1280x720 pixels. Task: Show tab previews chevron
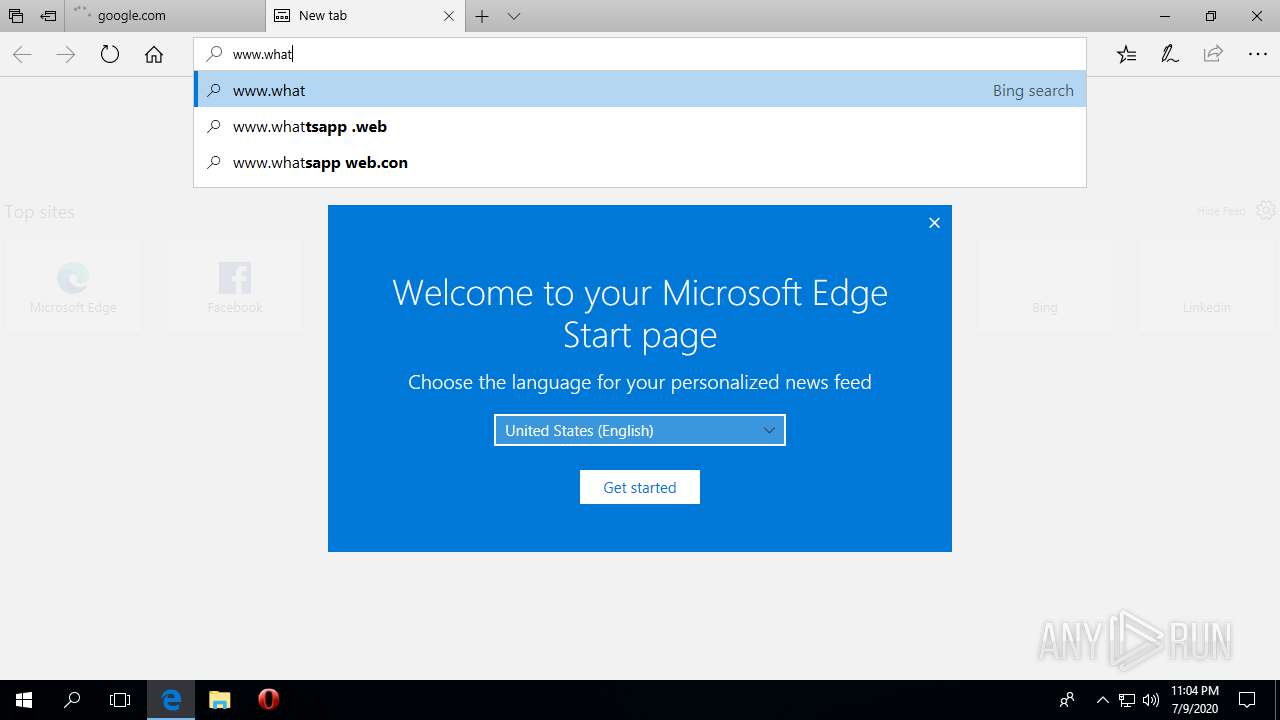[514, 16]
